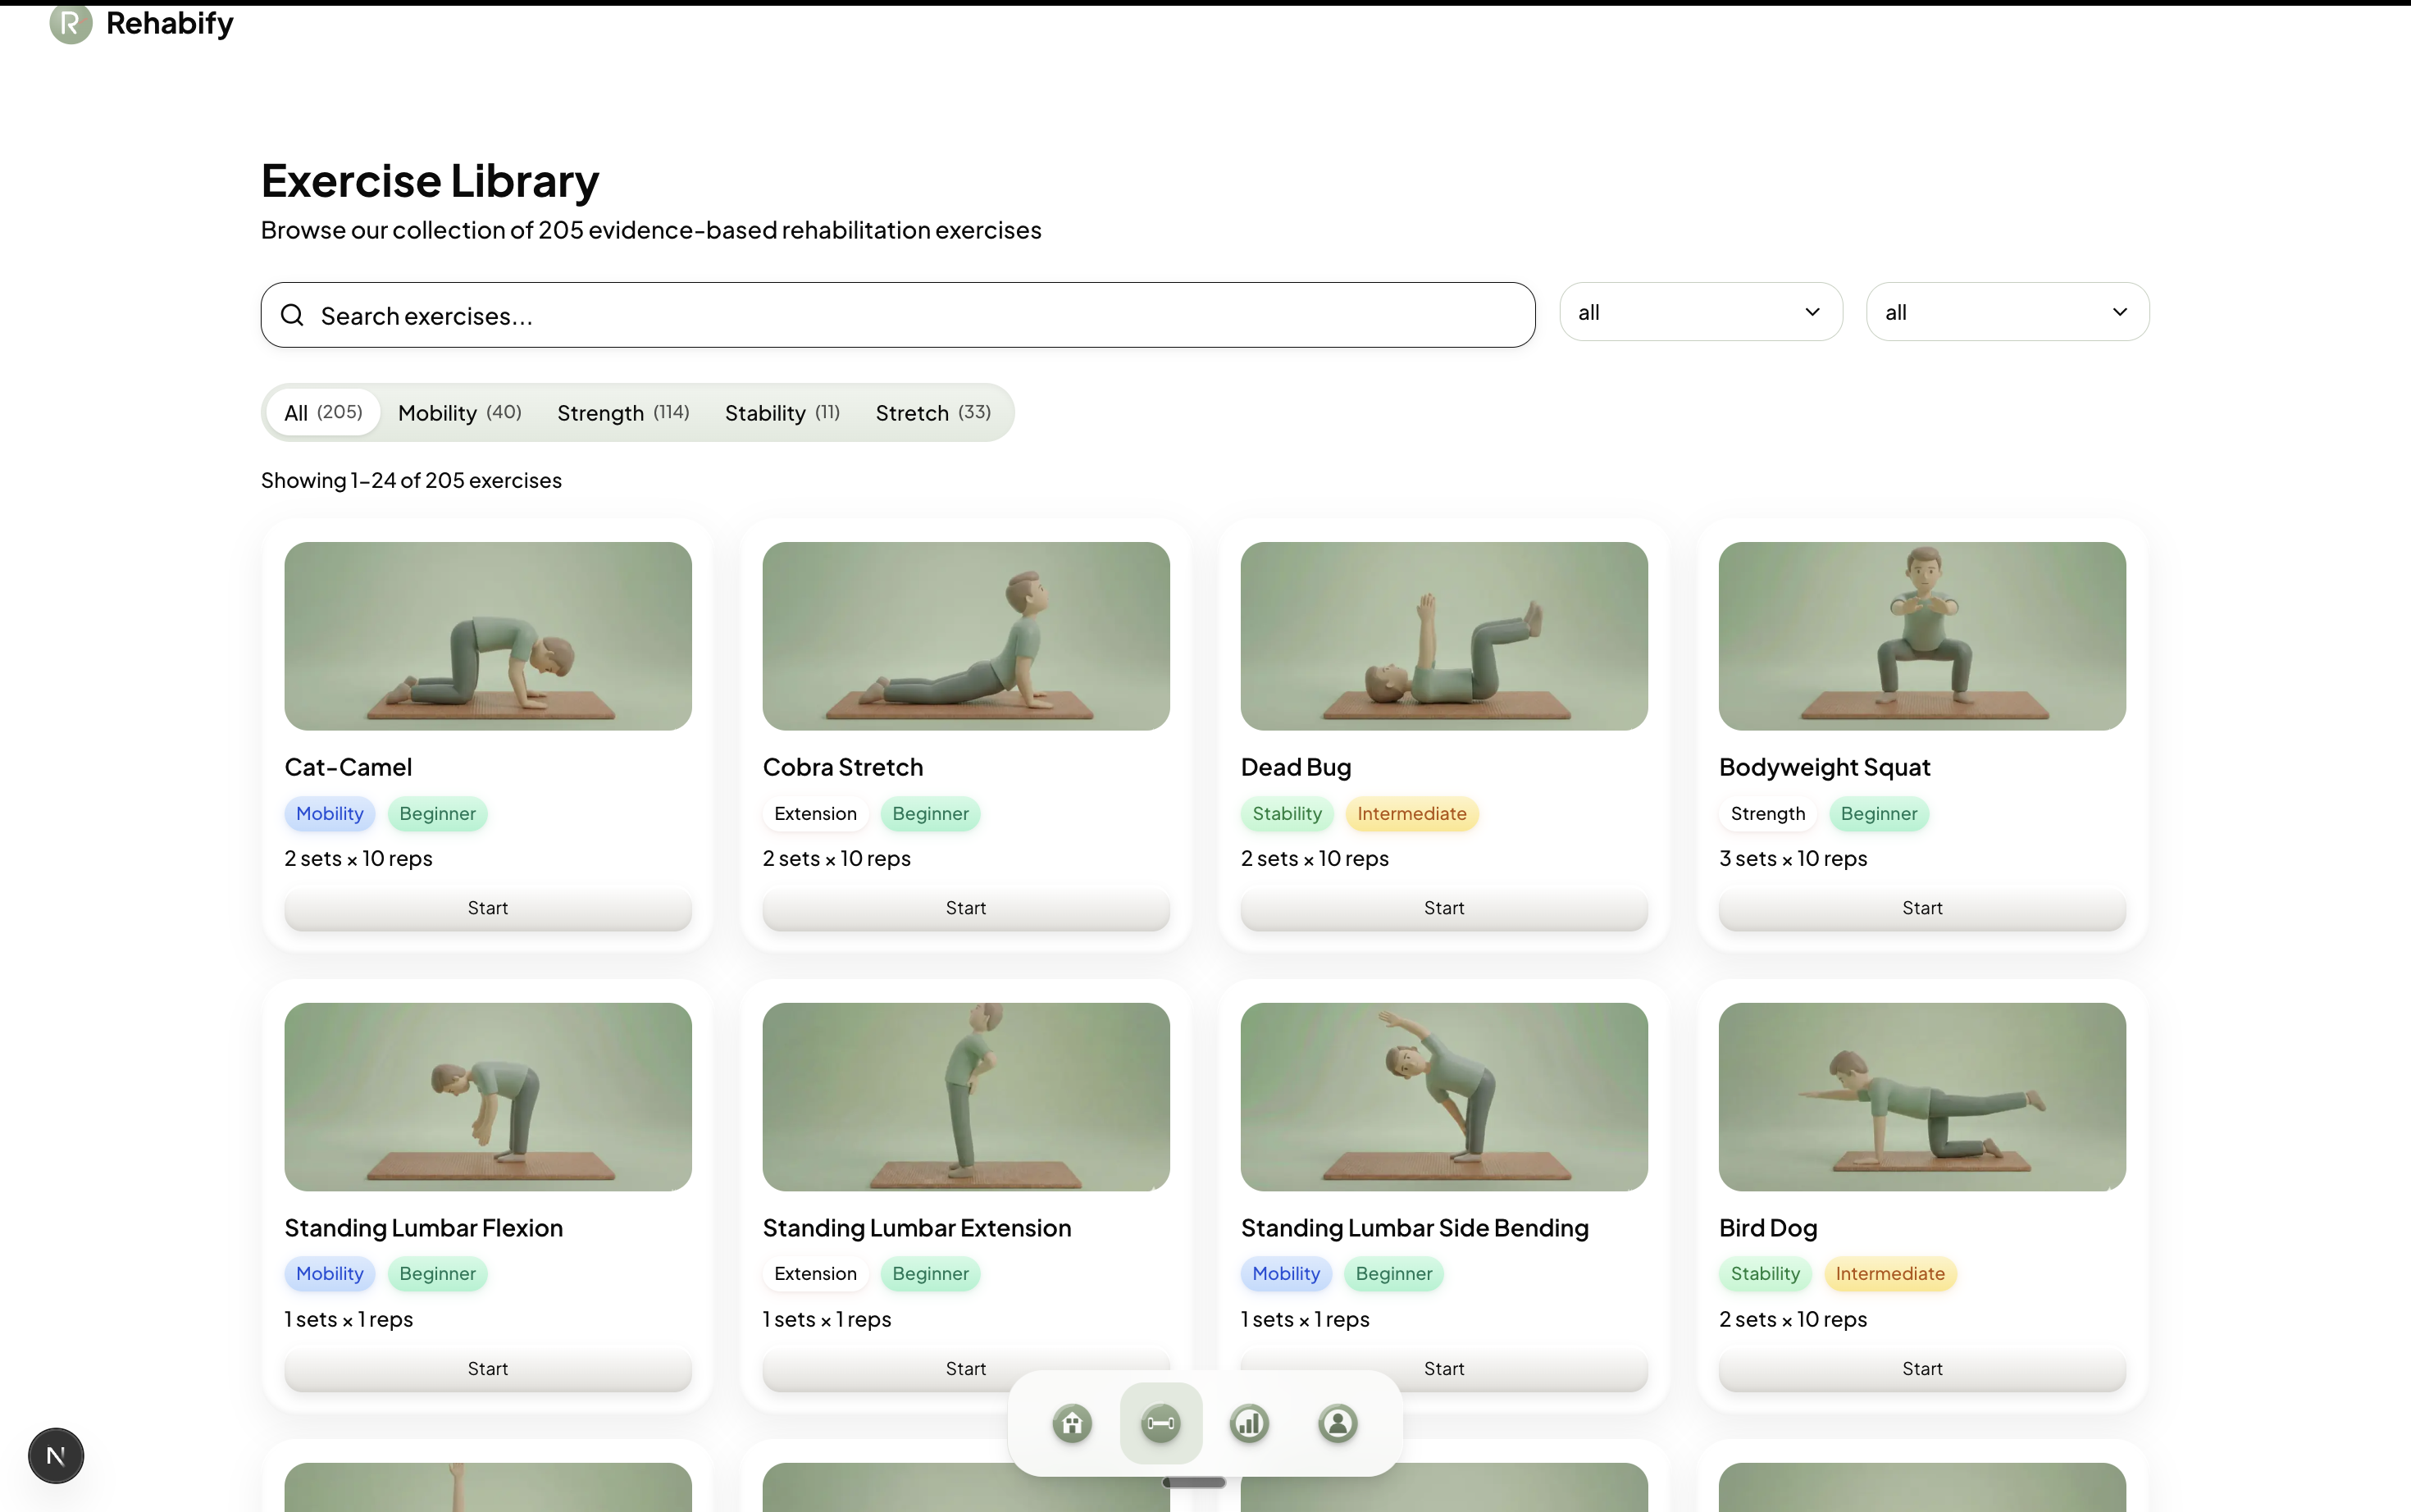Select the Stability (11) tab
Screen dimensions: 2411x1512
click(781, 413)
